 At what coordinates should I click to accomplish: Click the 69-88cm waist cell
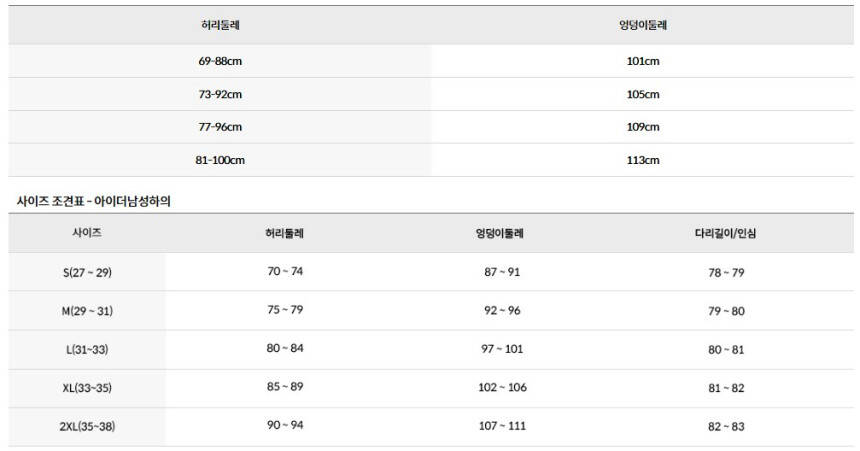click(x=220, y=61)
